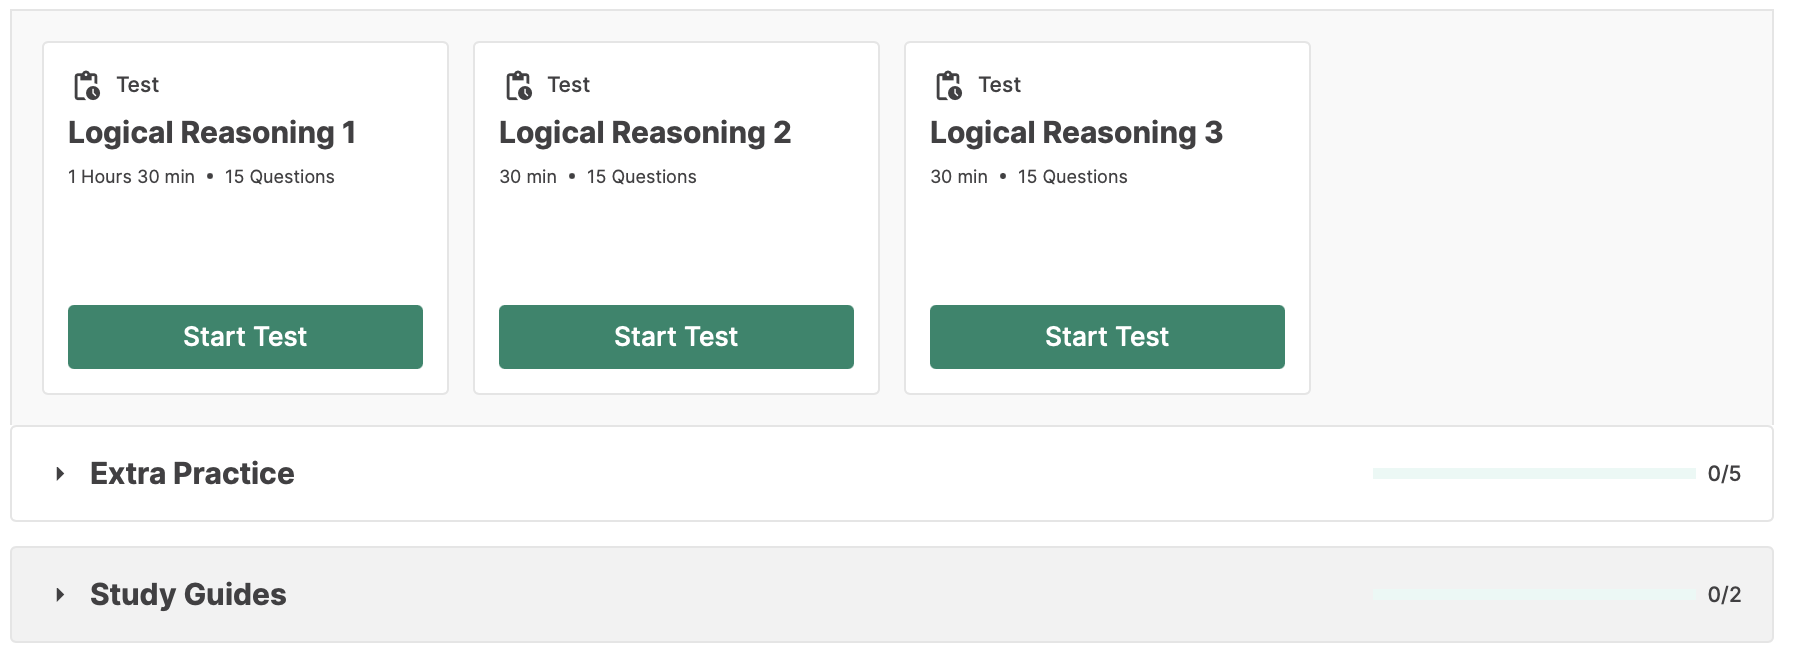Click the Study Guides progress bar
The width and height of the screenshot is (1796, 652).
point(1534,595)
